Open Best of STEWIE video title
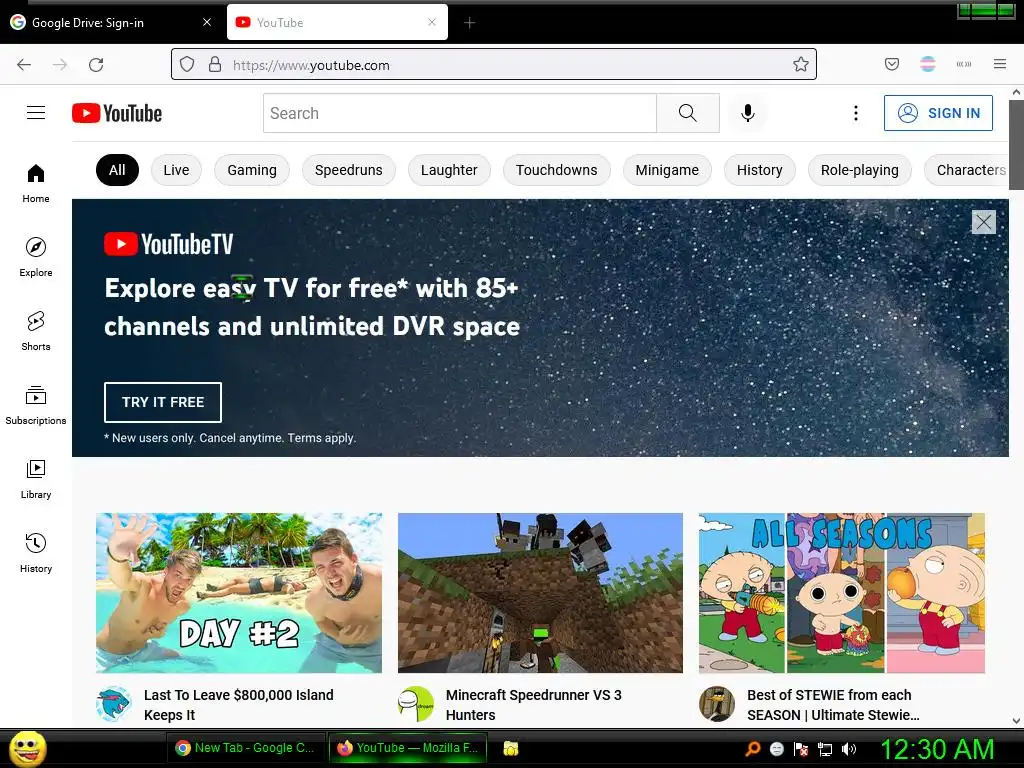The width and height of the screenshot is (1024, 768). (x=833, y=705)
